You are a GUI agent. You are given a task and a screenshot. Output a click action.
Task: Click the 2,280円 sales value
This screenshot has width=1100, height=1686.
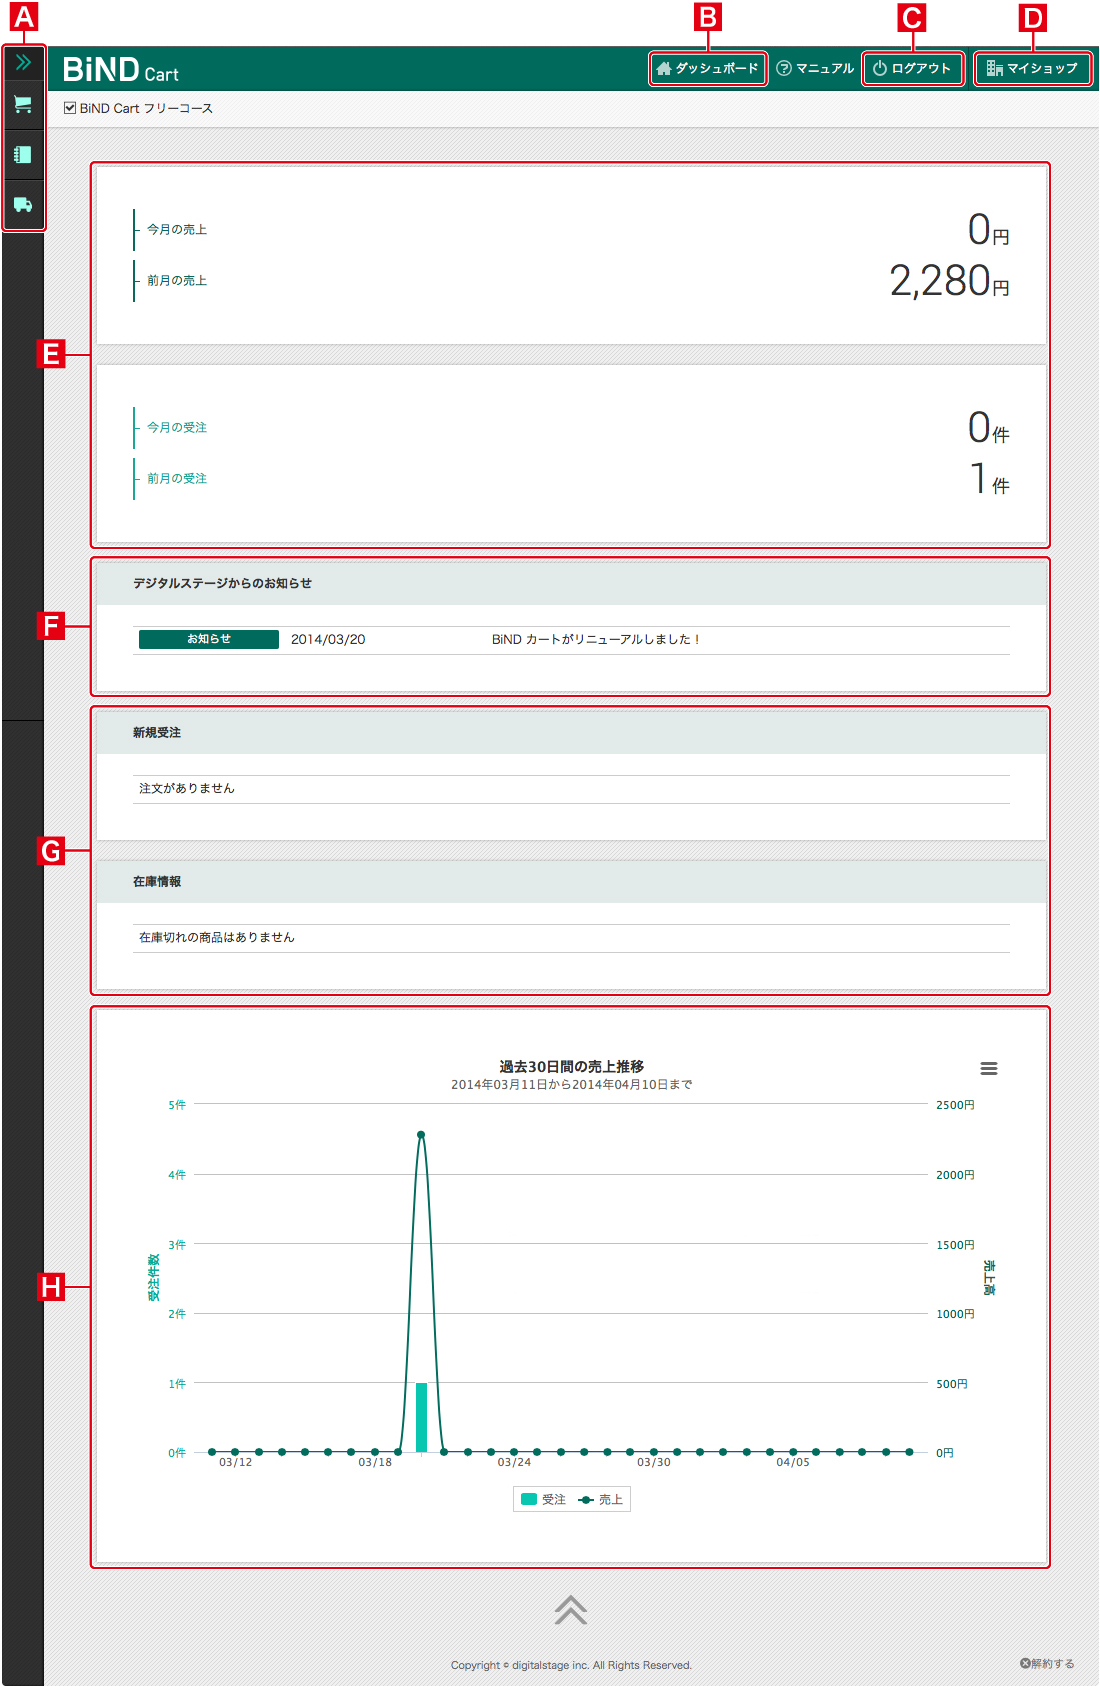[949, 281]
